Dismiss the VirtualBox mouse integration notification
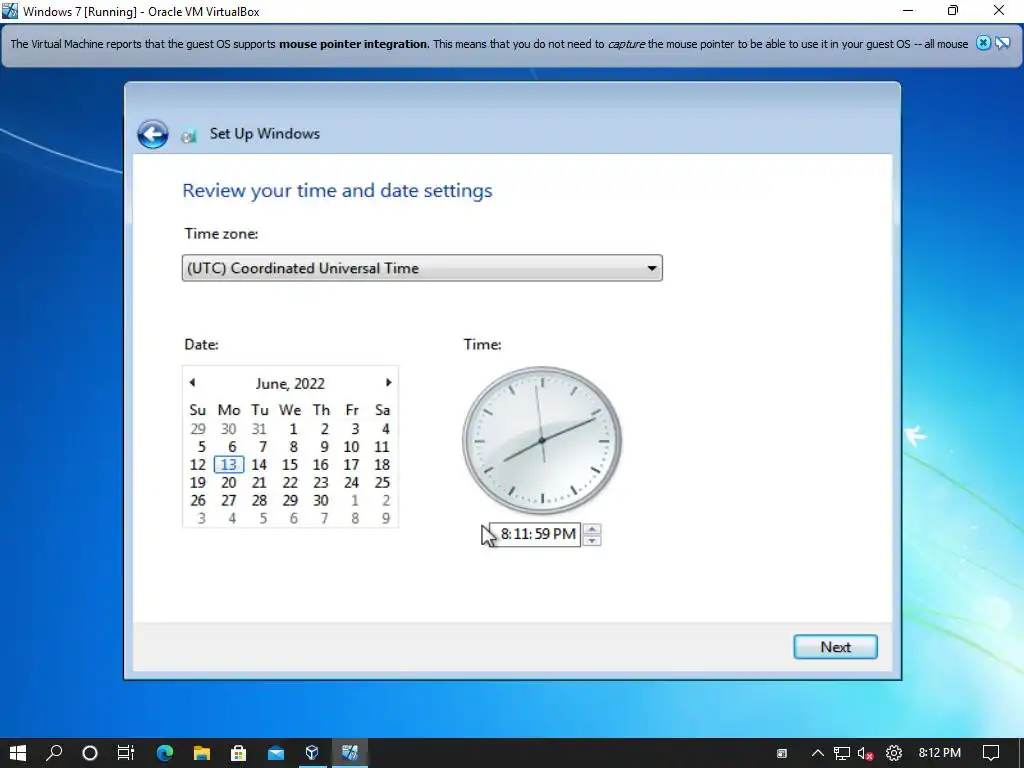This screenshot has height=768, width=1024. click(983, 43)
